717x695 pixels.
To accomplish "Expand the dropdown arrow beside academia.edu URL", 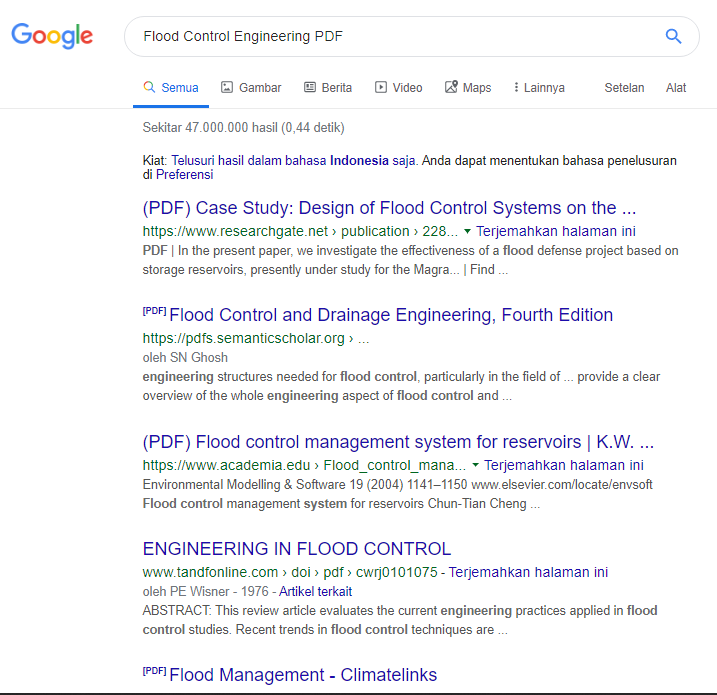I will [476, 465].
